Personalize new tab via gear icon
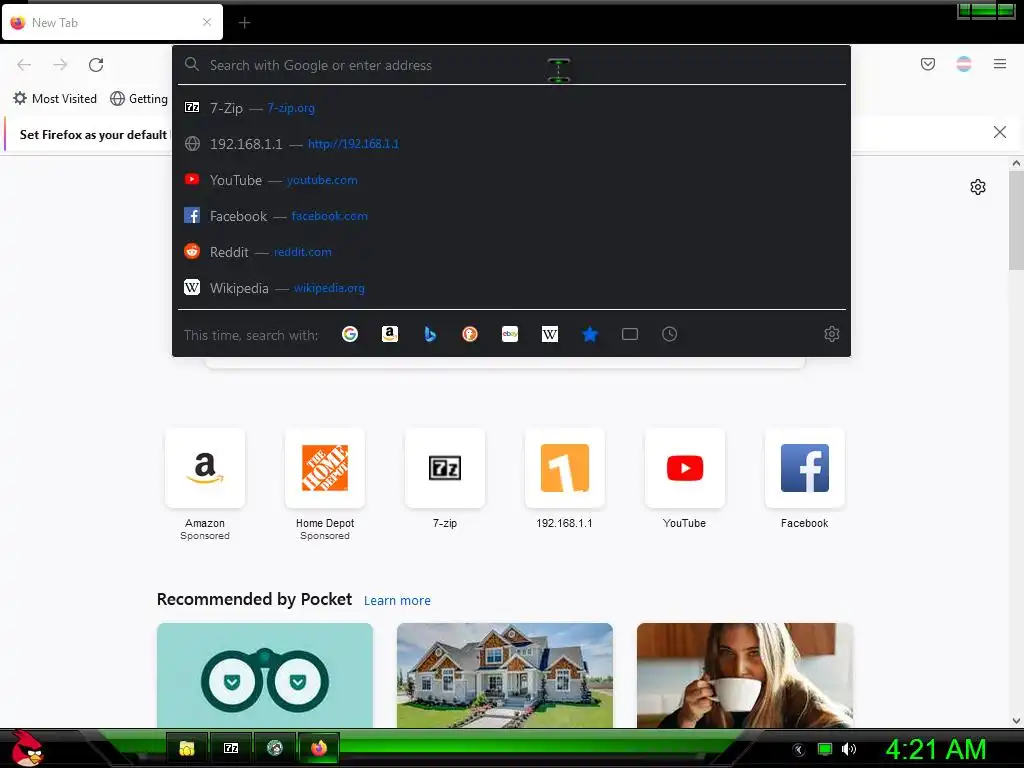The height and width of the screenshot is (768, 1024). tap(978, 187)
